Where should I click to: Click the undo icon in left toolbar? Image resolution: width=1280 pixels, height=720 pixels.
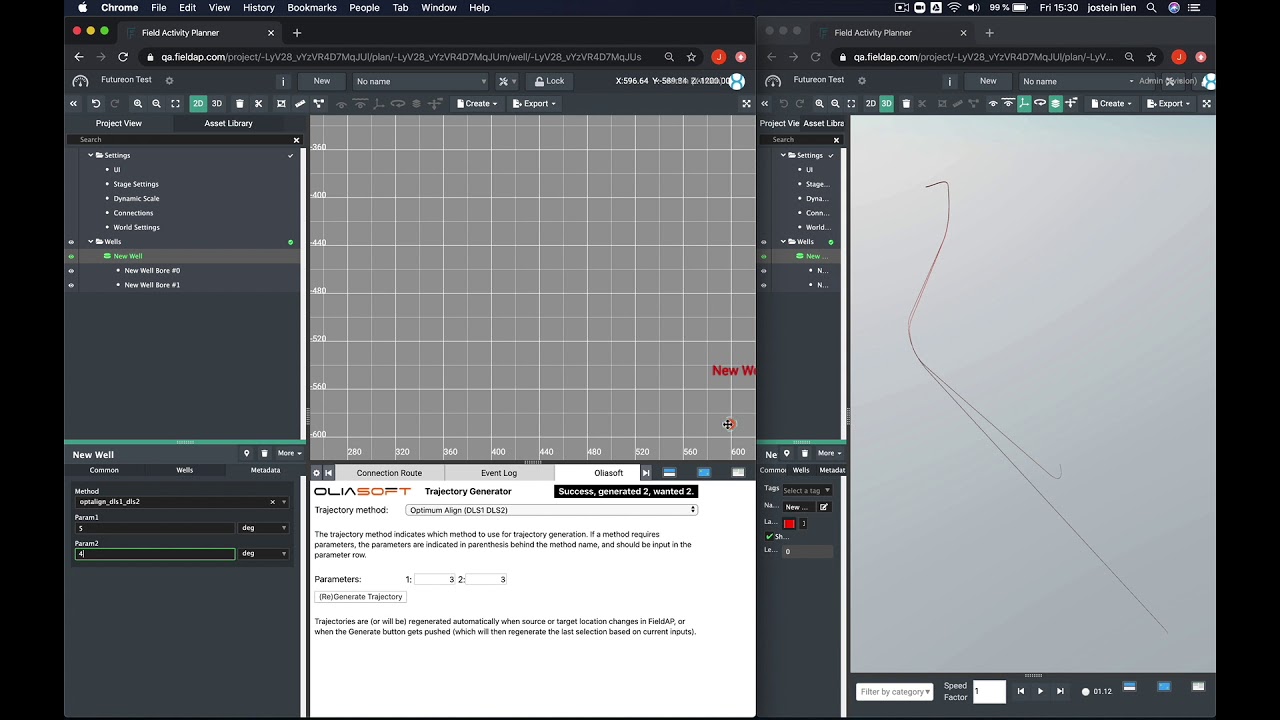click(x=96, y=103)
